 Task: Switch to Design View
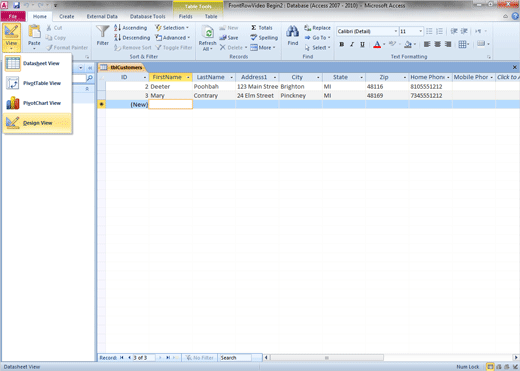coord(38,123)
